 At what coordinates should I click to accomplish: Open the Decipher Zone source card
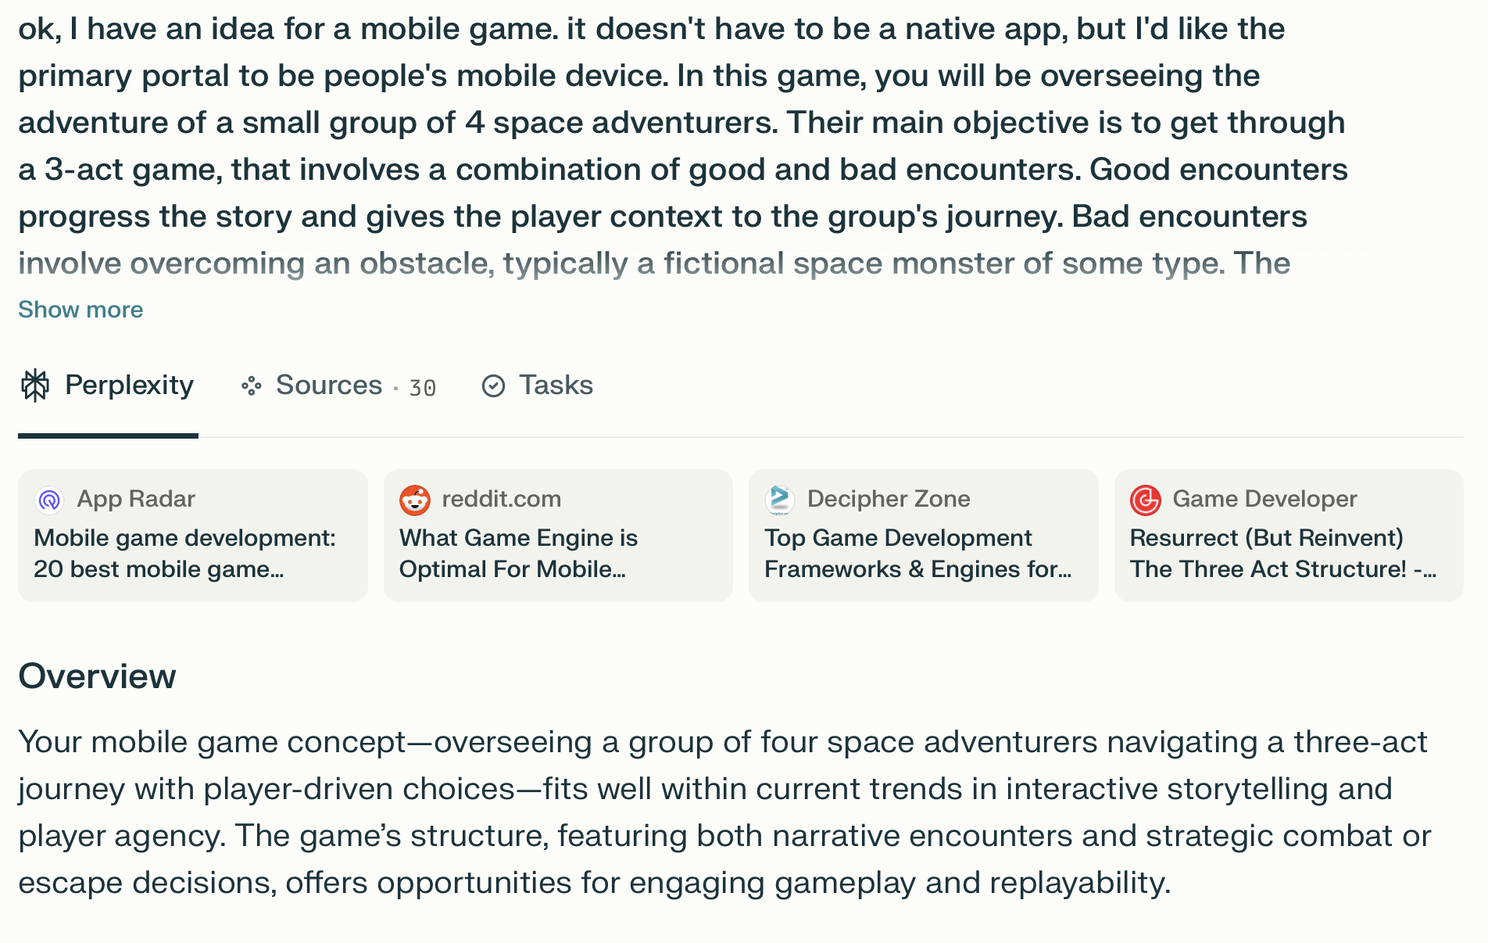923,536
